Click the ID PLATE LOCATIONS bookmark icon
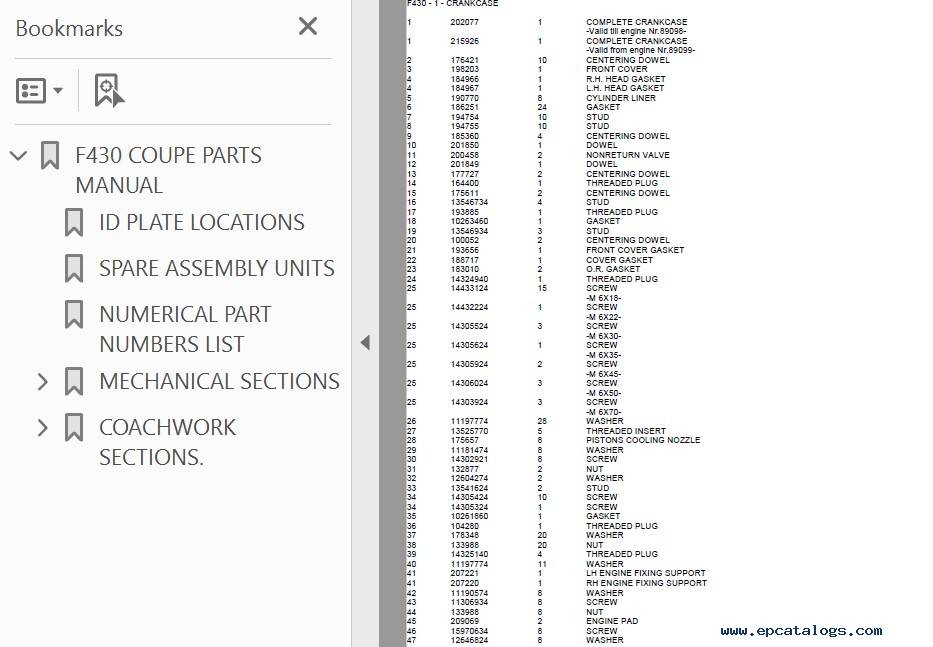933x647 pixels. pos(74,222)
